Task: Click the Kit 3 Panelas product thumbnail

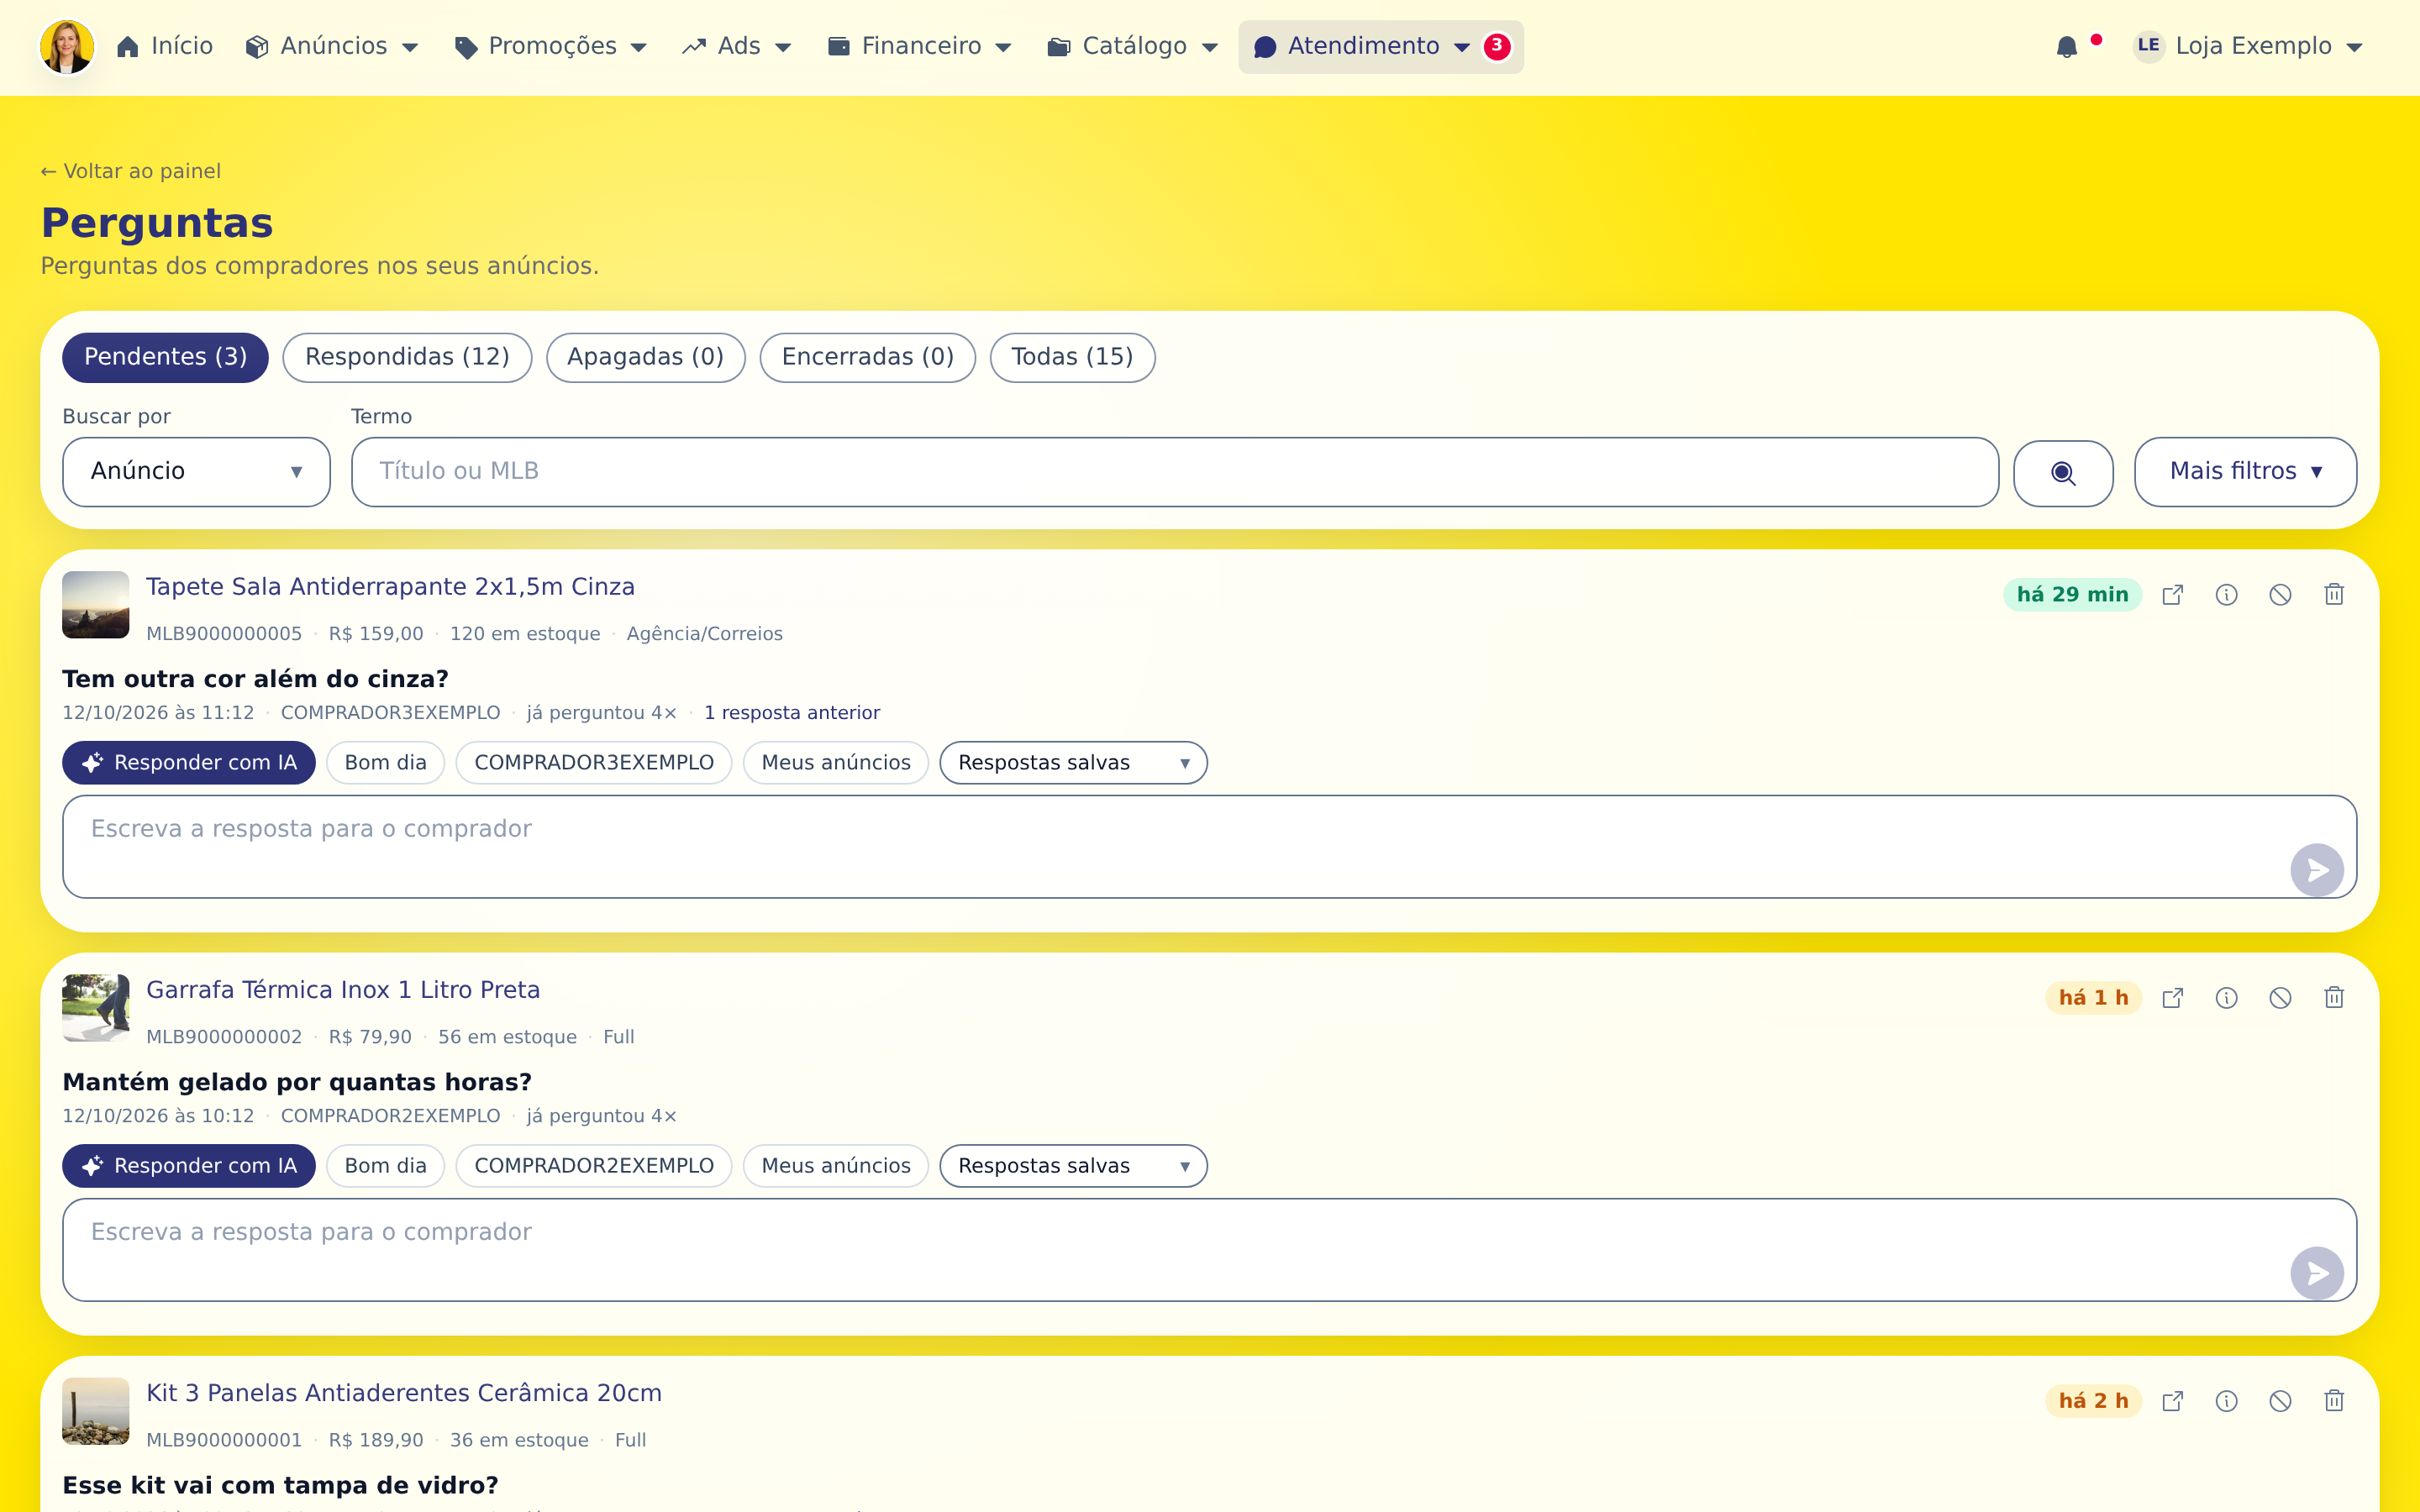Action: [95, 1411]
